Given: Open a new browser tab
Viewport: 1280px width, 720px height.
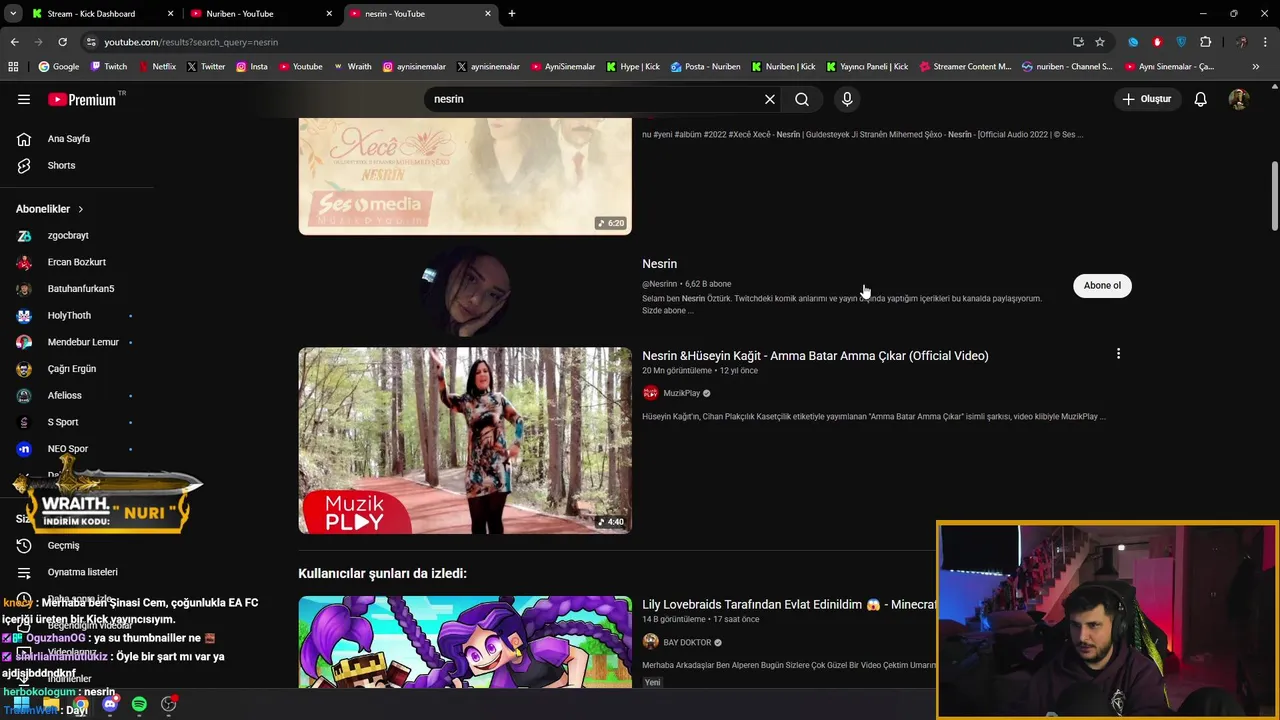Looking at the screenshot, I should point(512,14).
